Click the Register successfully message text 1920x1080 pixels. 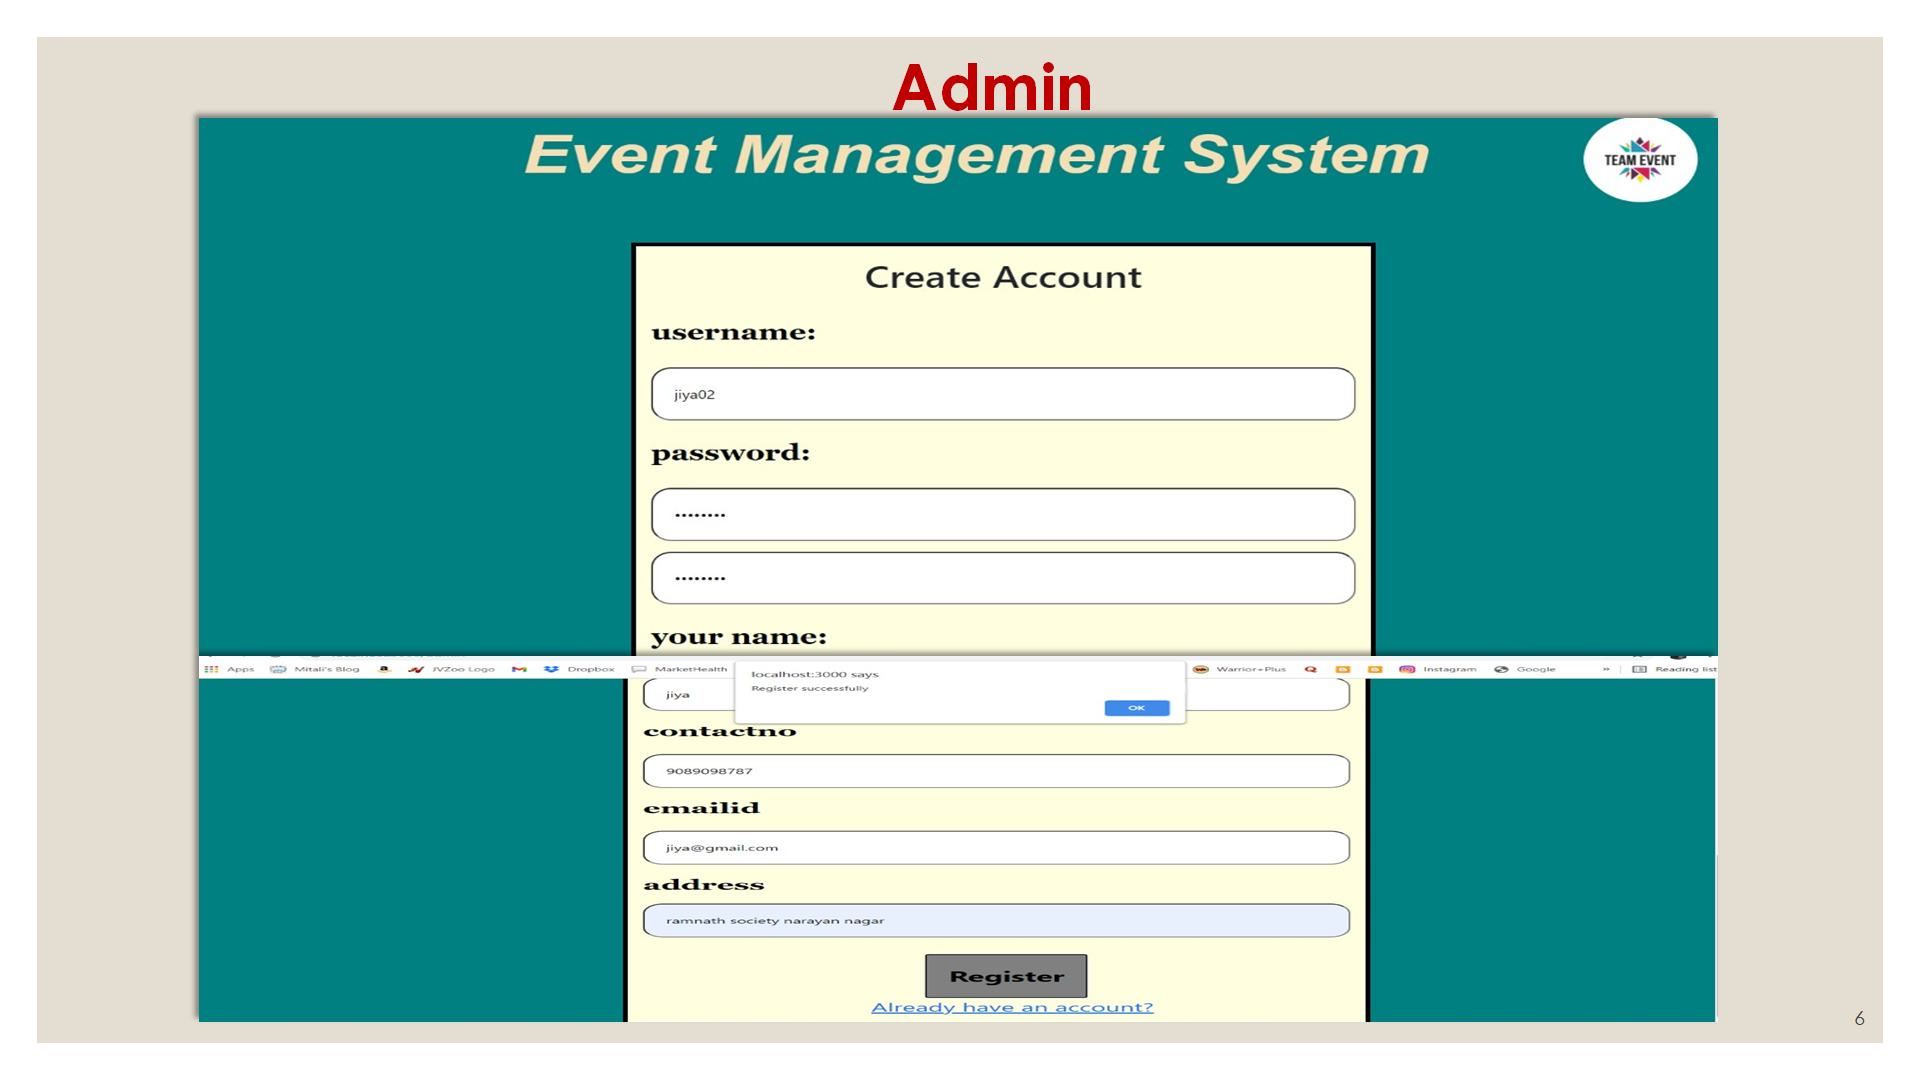click(x=810, y=688)
